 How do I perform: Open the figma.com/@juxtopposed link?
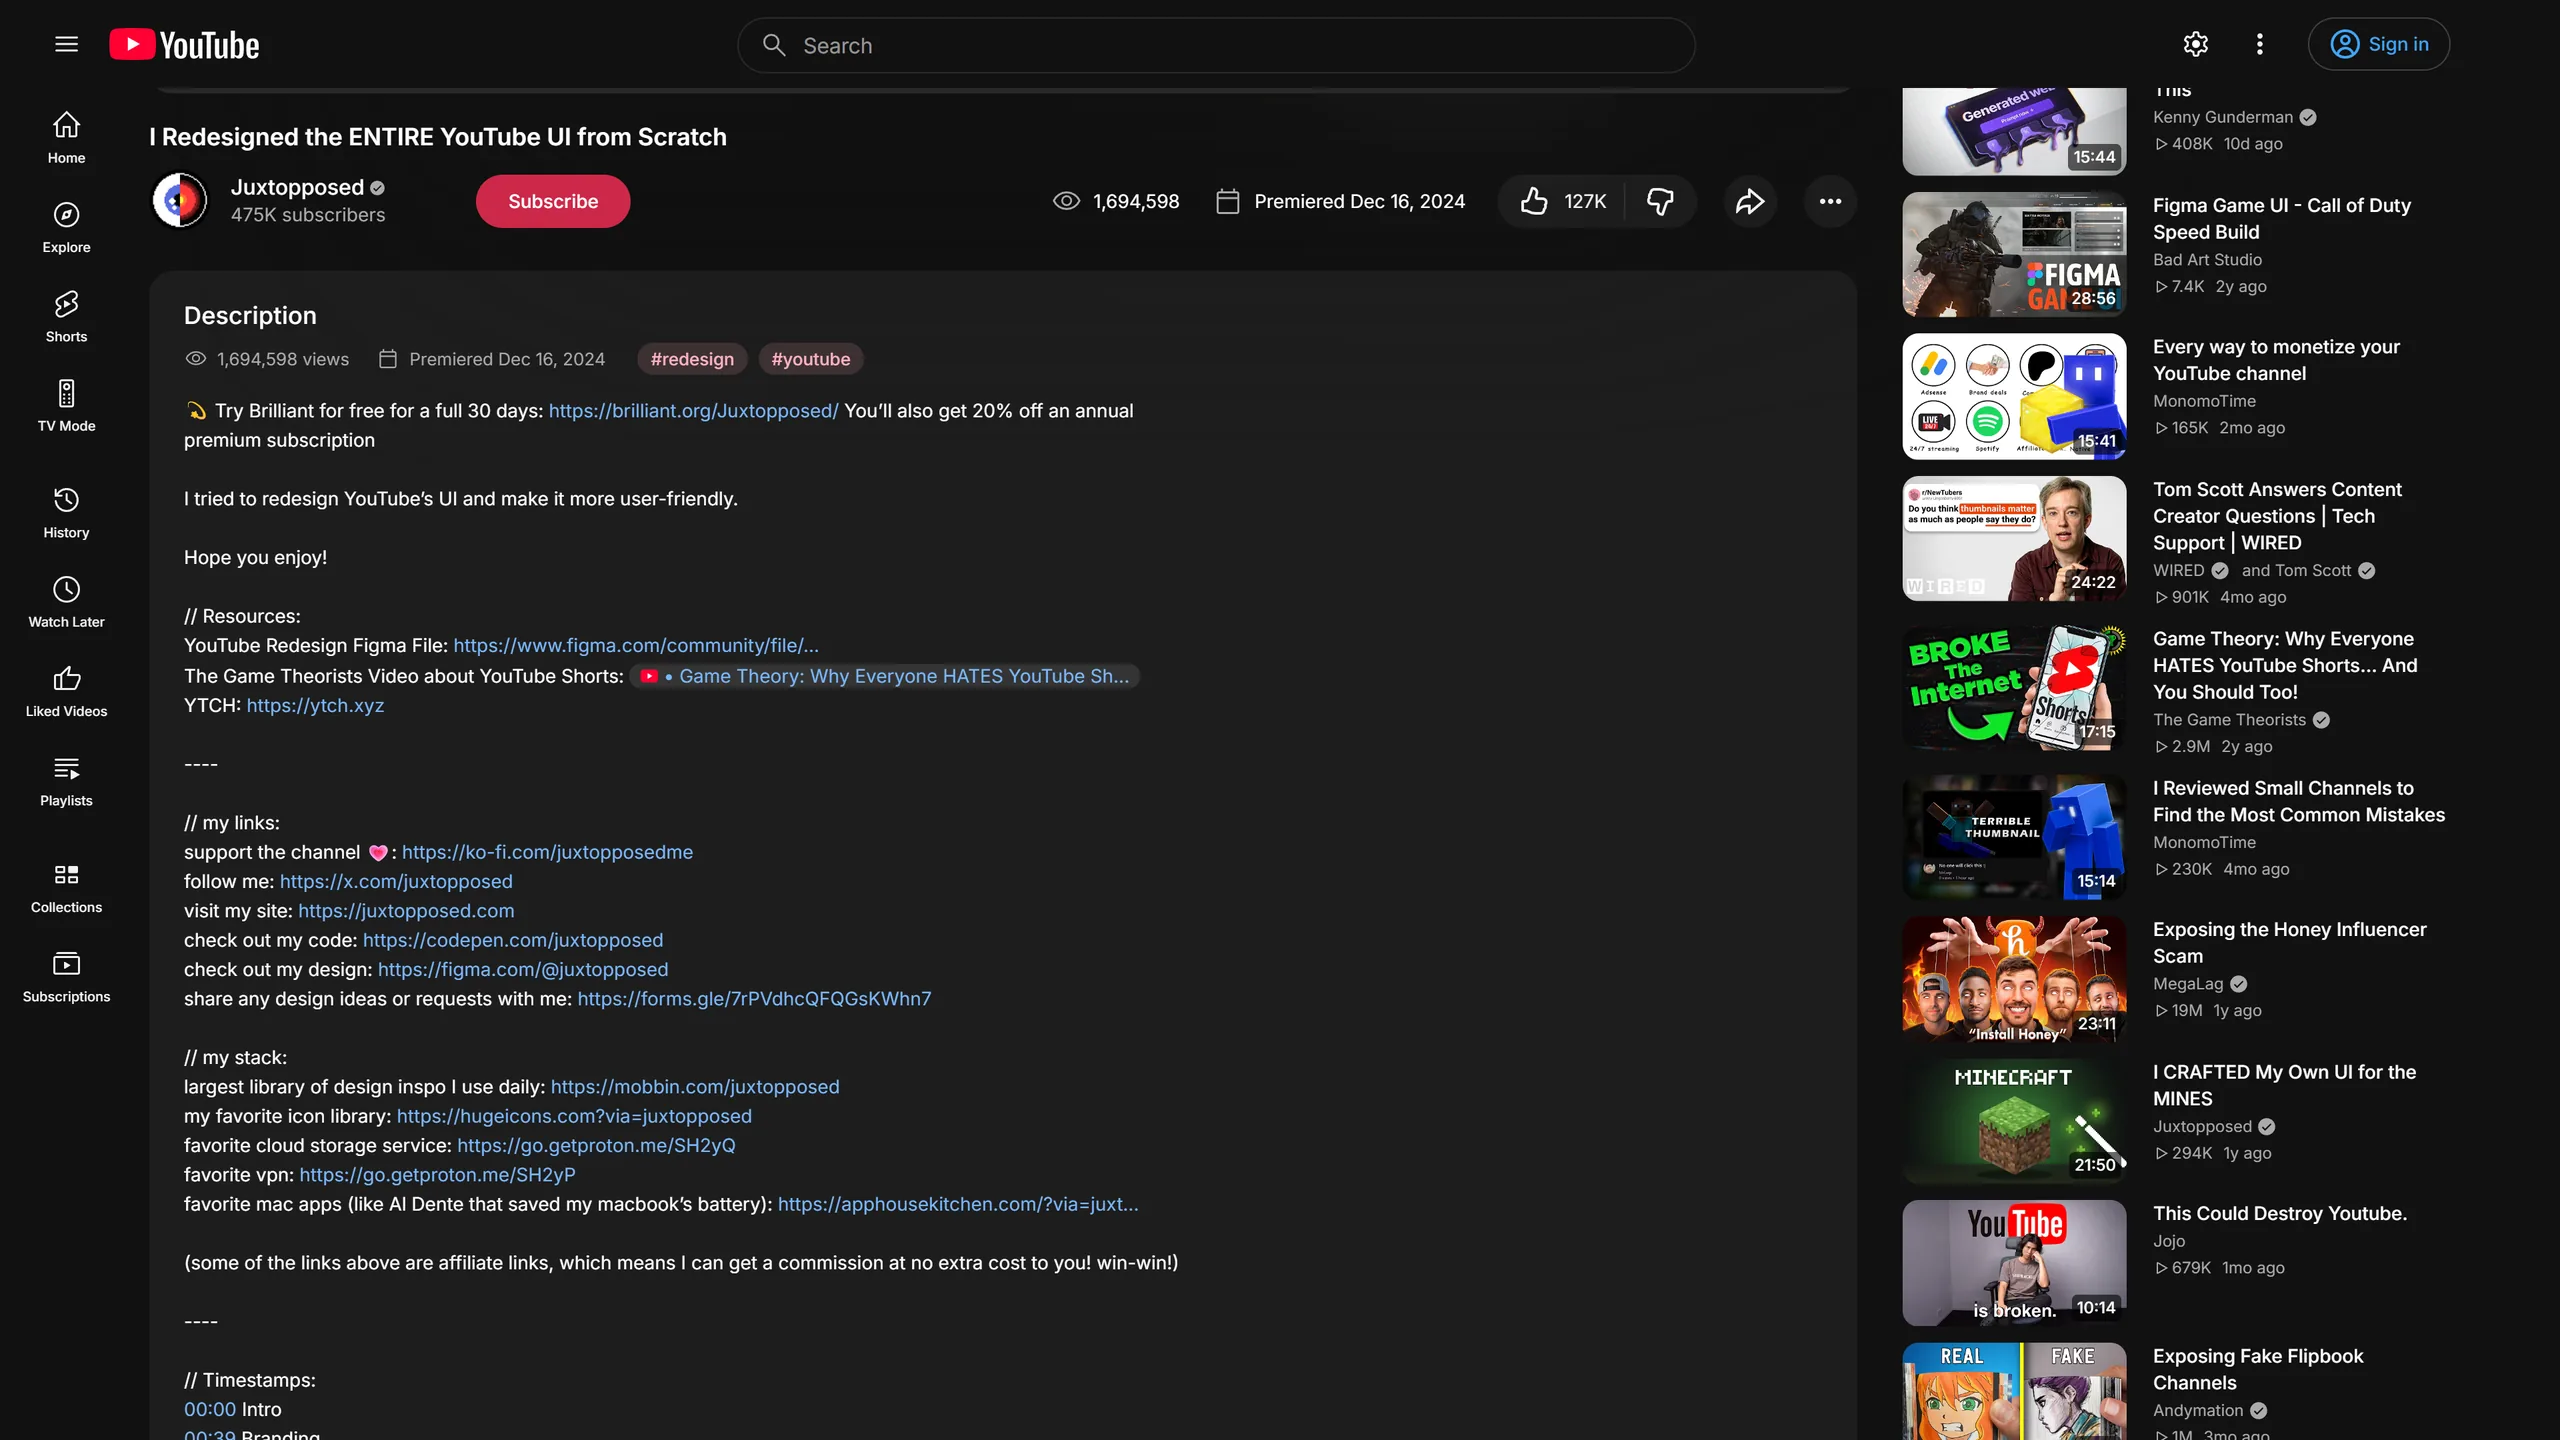[x=523, y=969]
